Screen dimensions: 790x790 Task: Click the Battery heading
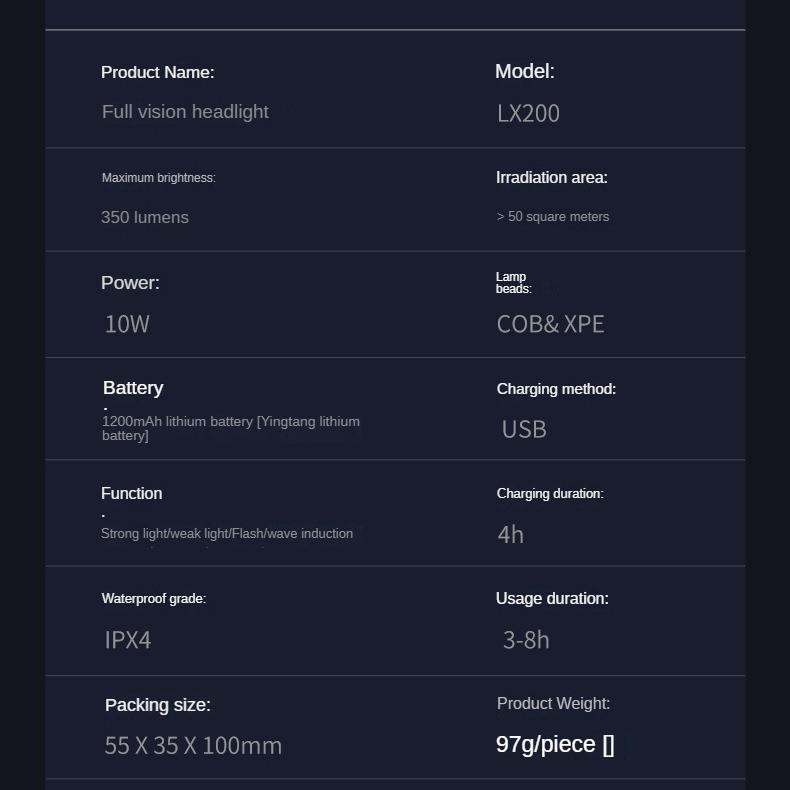tap(133, 388)
